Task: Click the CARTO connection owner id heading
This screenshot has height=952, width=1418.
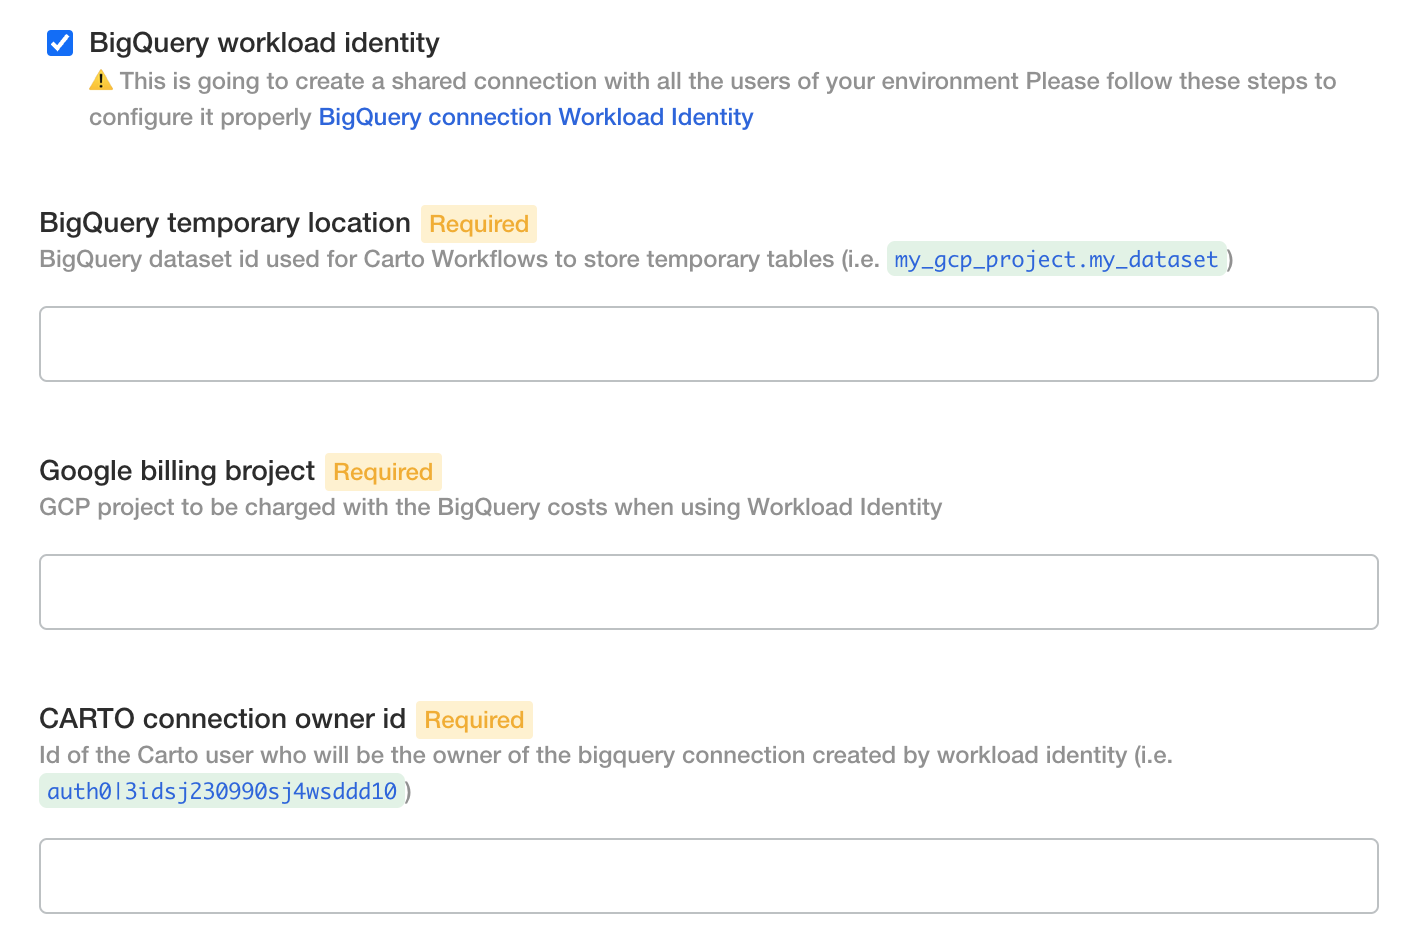Action: 222,719
